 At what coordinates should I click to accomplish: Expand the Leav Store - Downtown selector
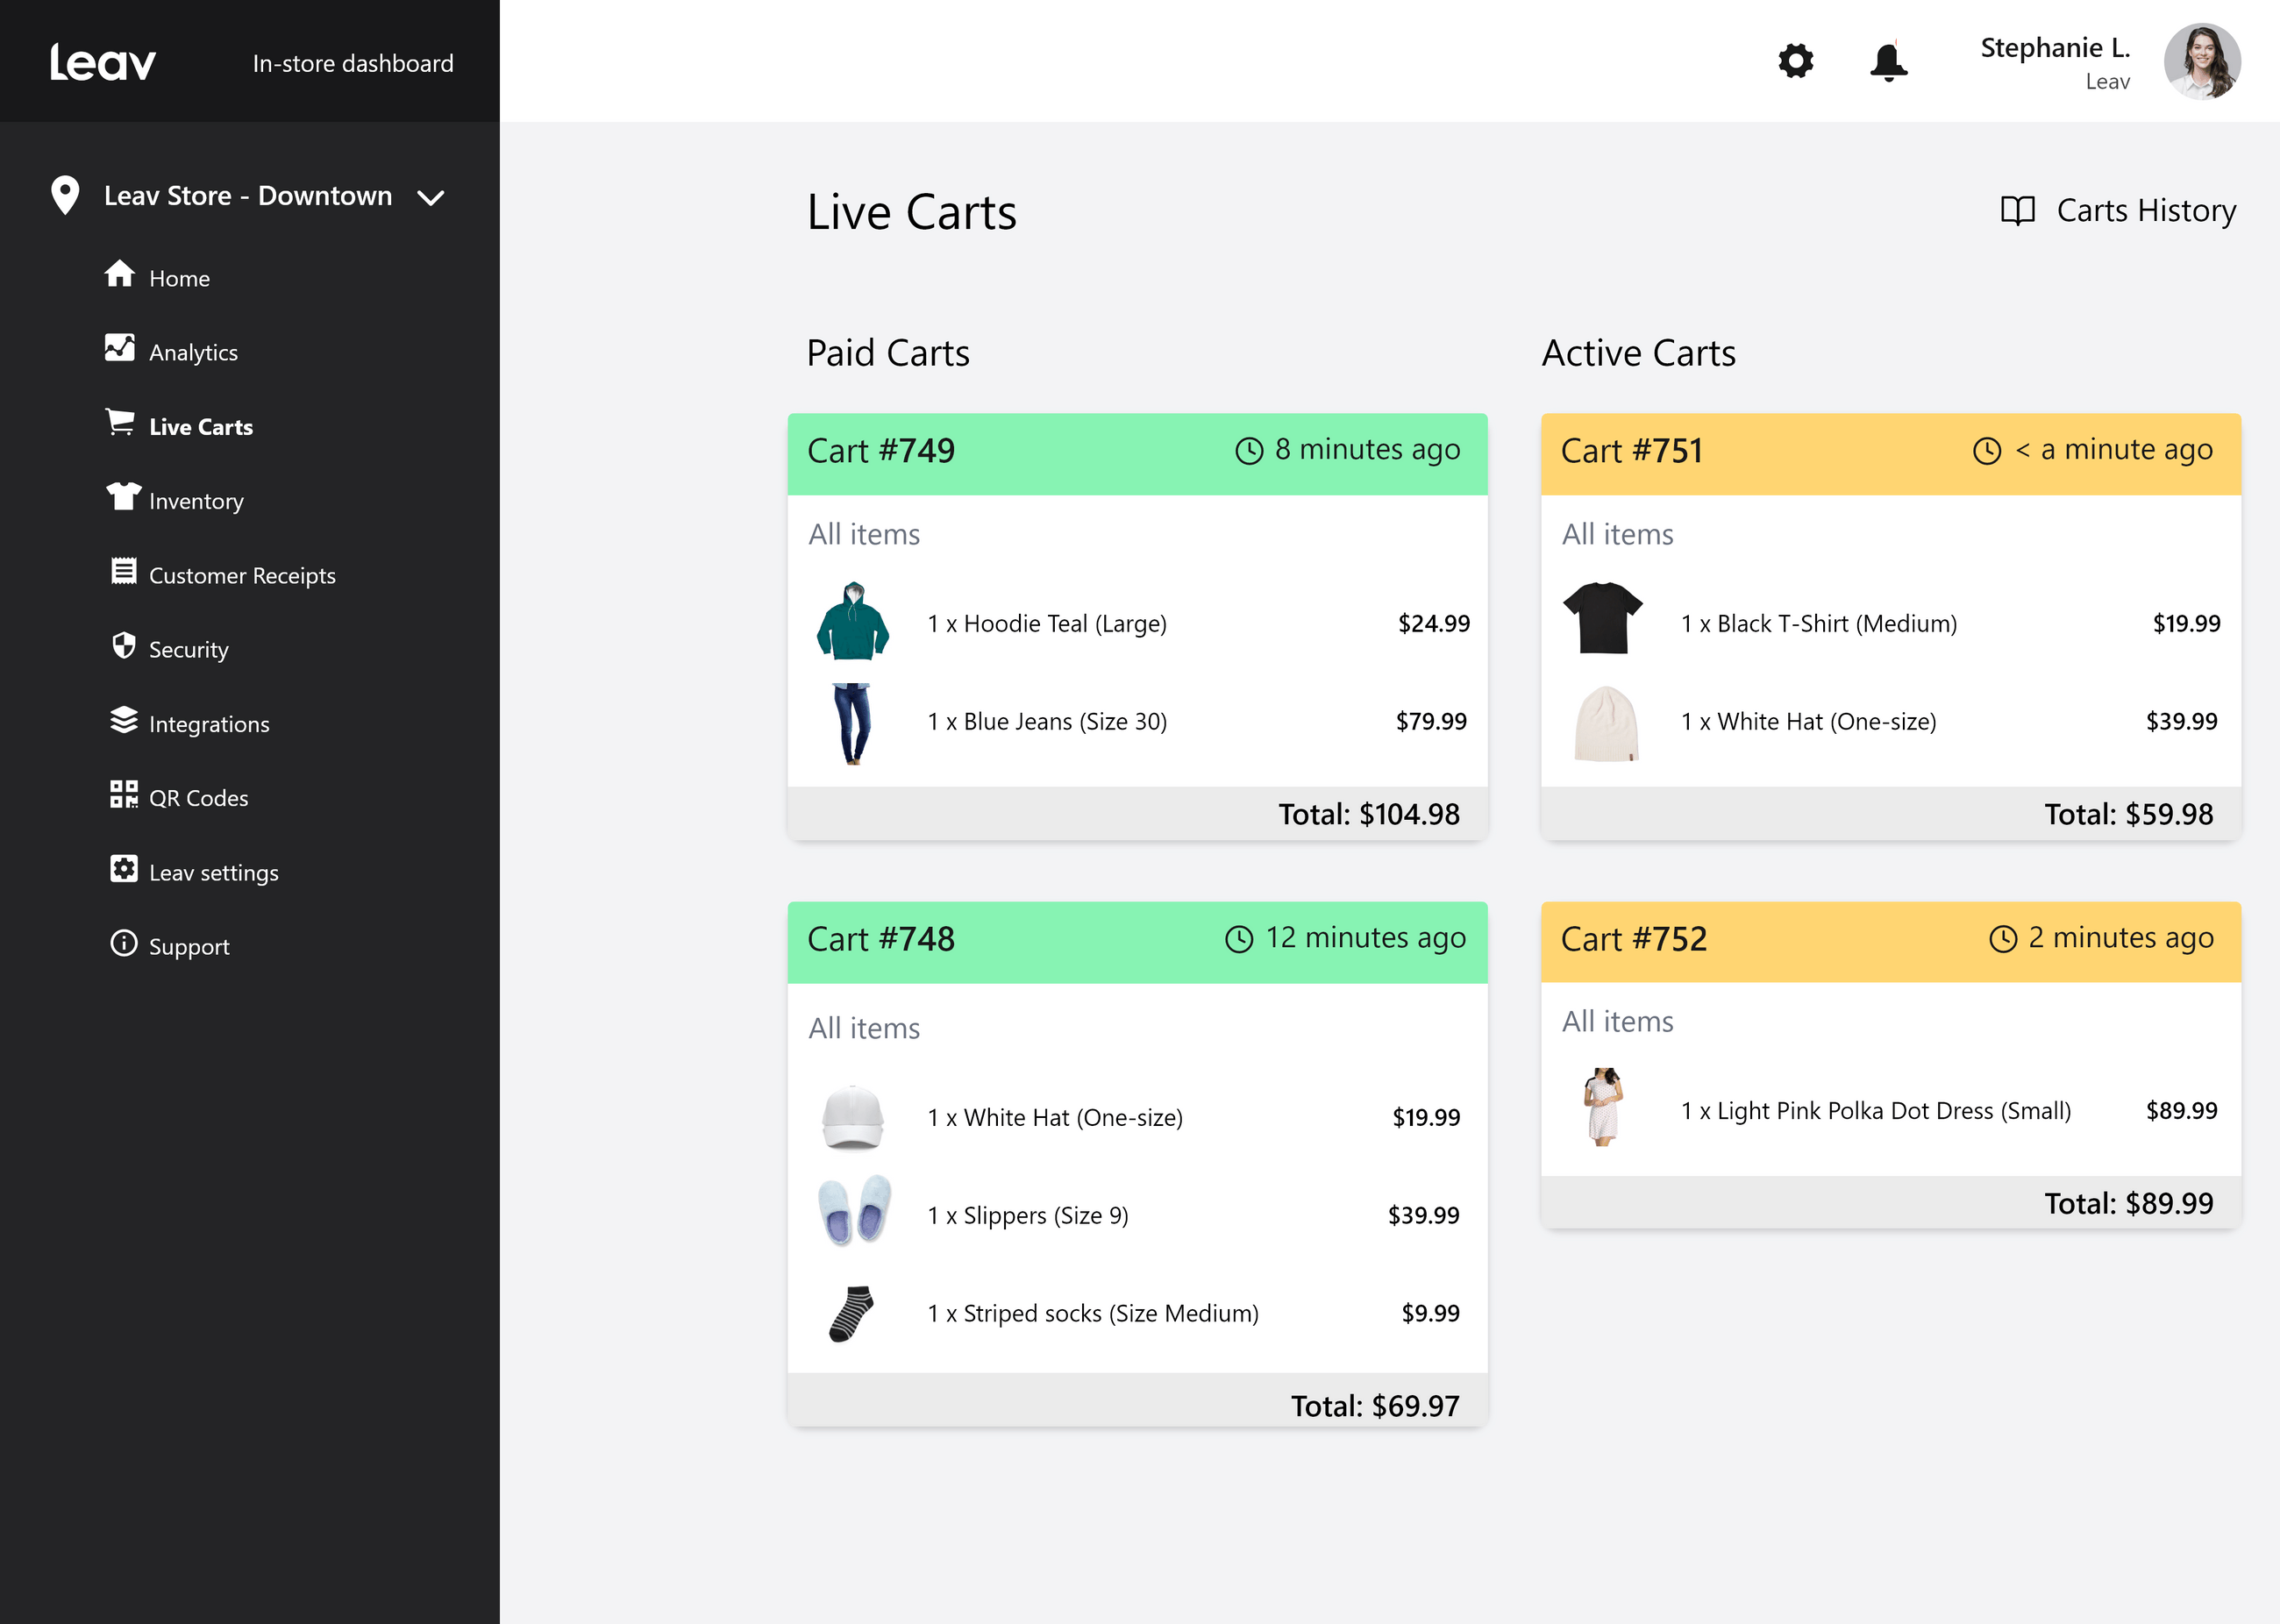coord(430,198)
